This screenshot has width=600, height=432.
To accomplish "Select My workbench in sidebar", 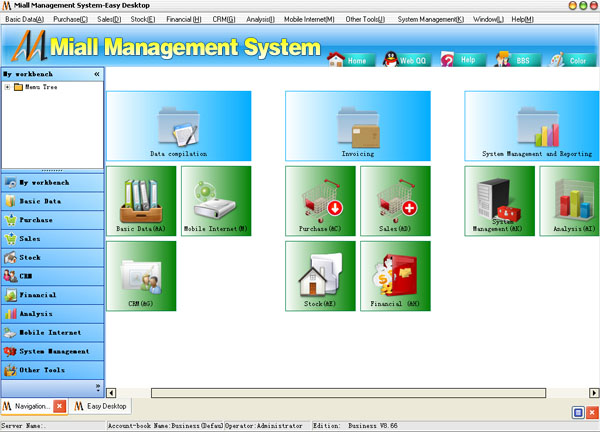I will (x=52, y=183).
